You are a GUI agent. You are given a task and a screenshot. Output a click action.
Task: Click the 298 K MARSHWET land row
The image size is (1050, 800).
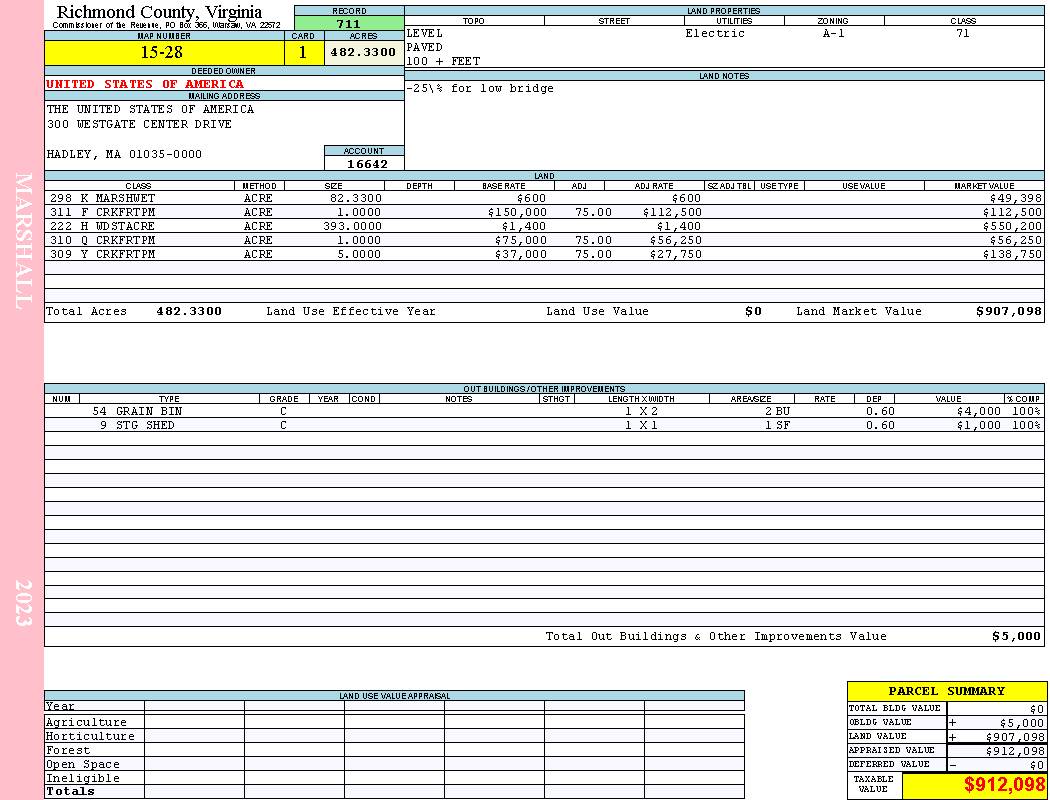[x=544, y=198]
